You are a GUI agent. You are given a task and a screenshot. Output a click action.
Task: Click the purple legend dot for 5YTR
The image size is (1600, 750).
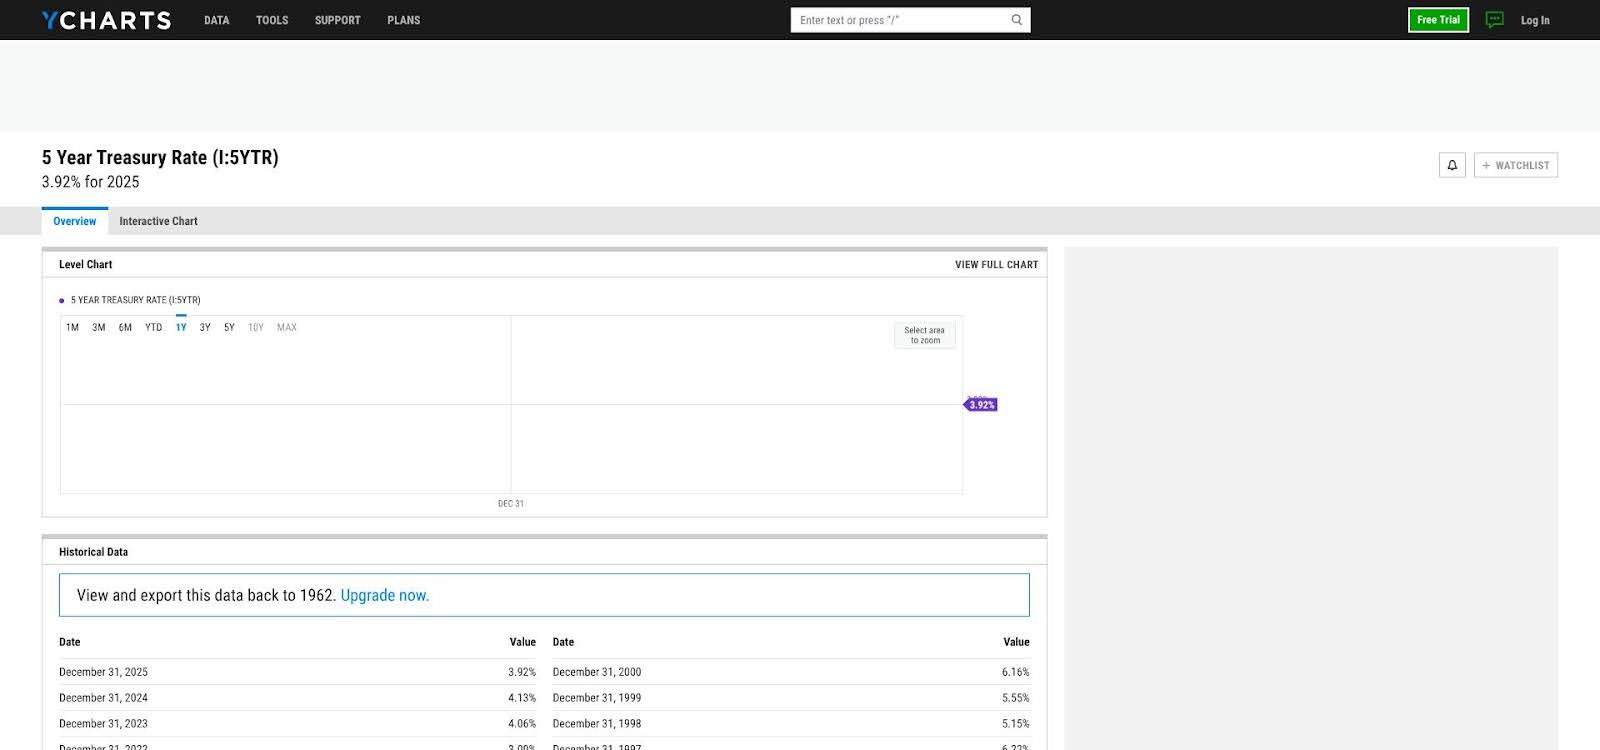(62, 300)
